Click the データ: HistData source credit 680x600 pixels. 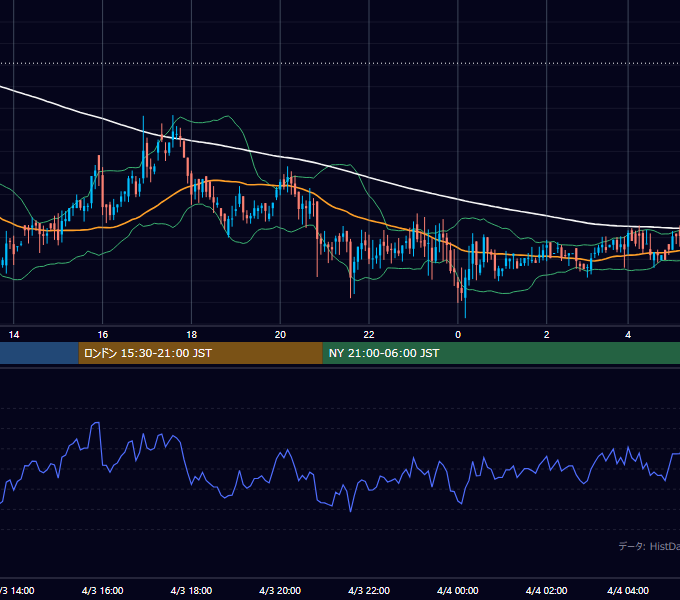(649, 546)
